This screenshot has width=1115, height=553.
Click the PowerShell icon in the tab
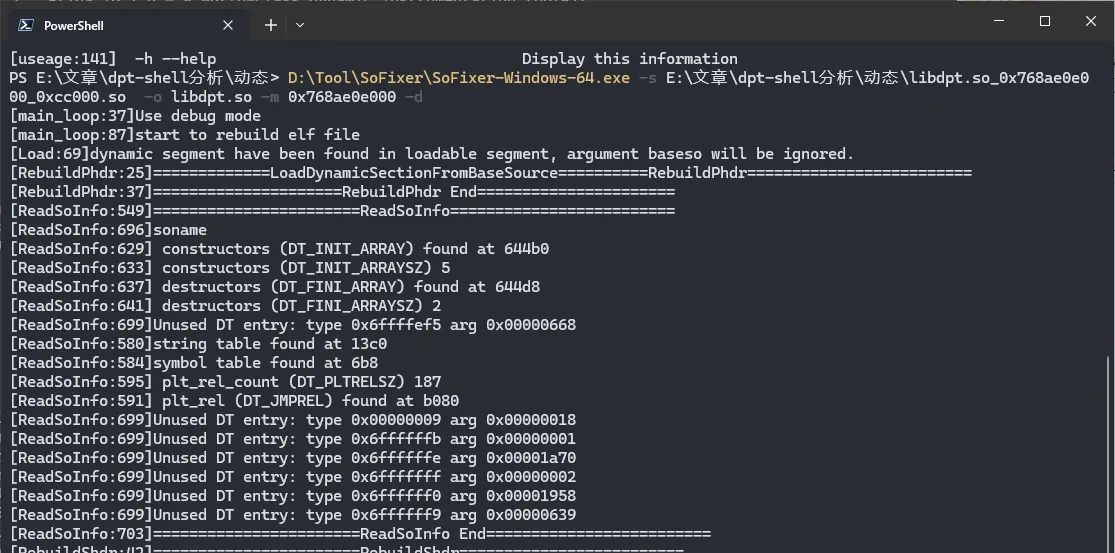point(26,25)
